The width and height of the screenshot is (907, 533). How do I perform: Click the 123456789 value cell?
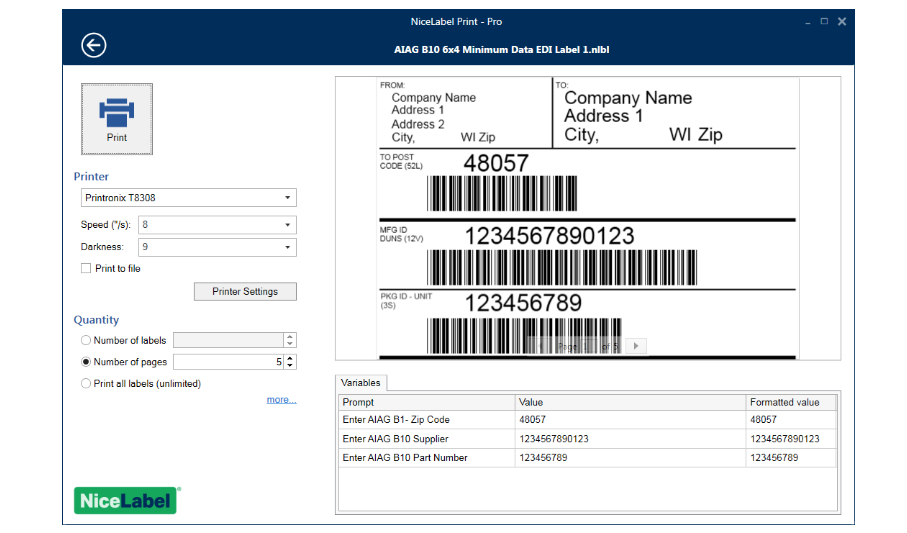click(x=631, y=458)
